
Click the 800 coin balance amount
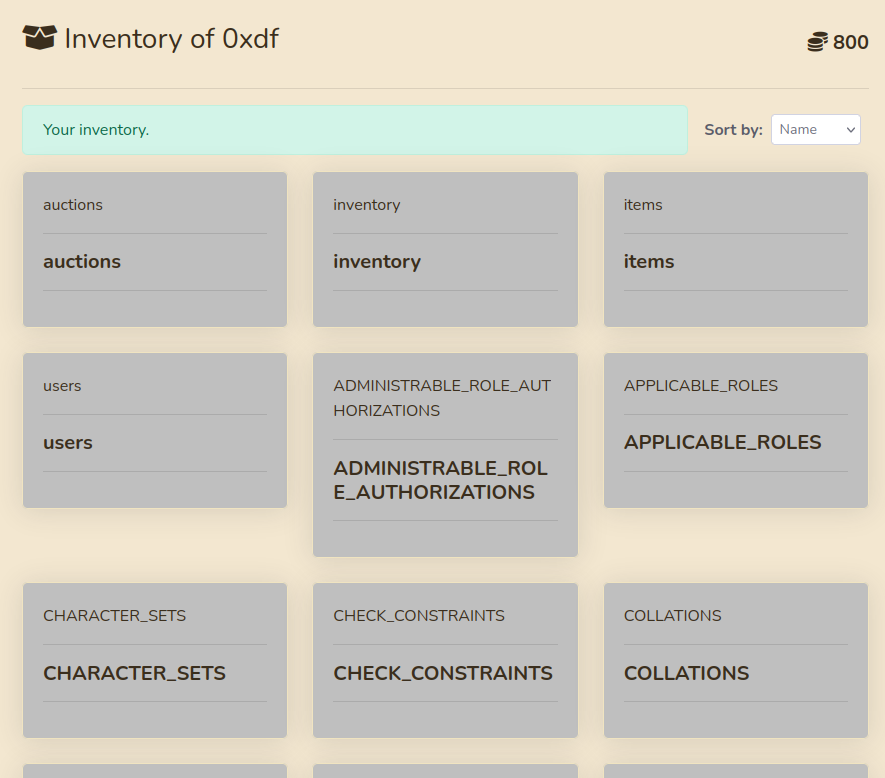pyautogui.click(x=850, y=42)
